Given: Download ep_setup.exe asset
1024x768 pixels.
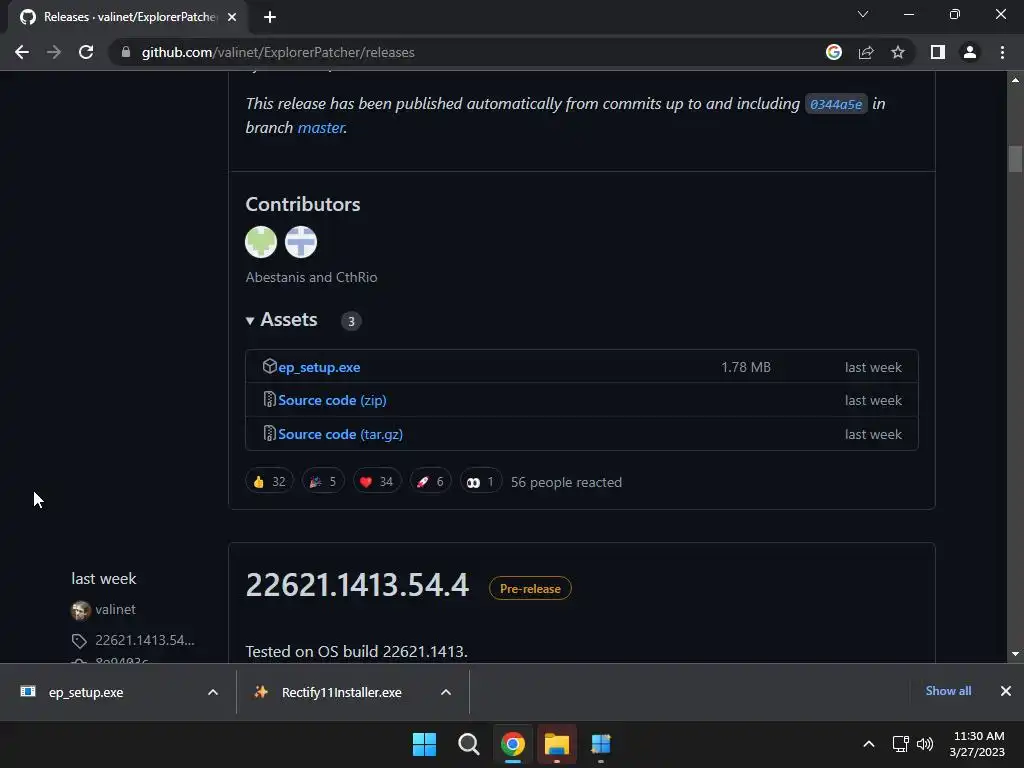Looking at the screenshot, I should [x=319, y=368].
